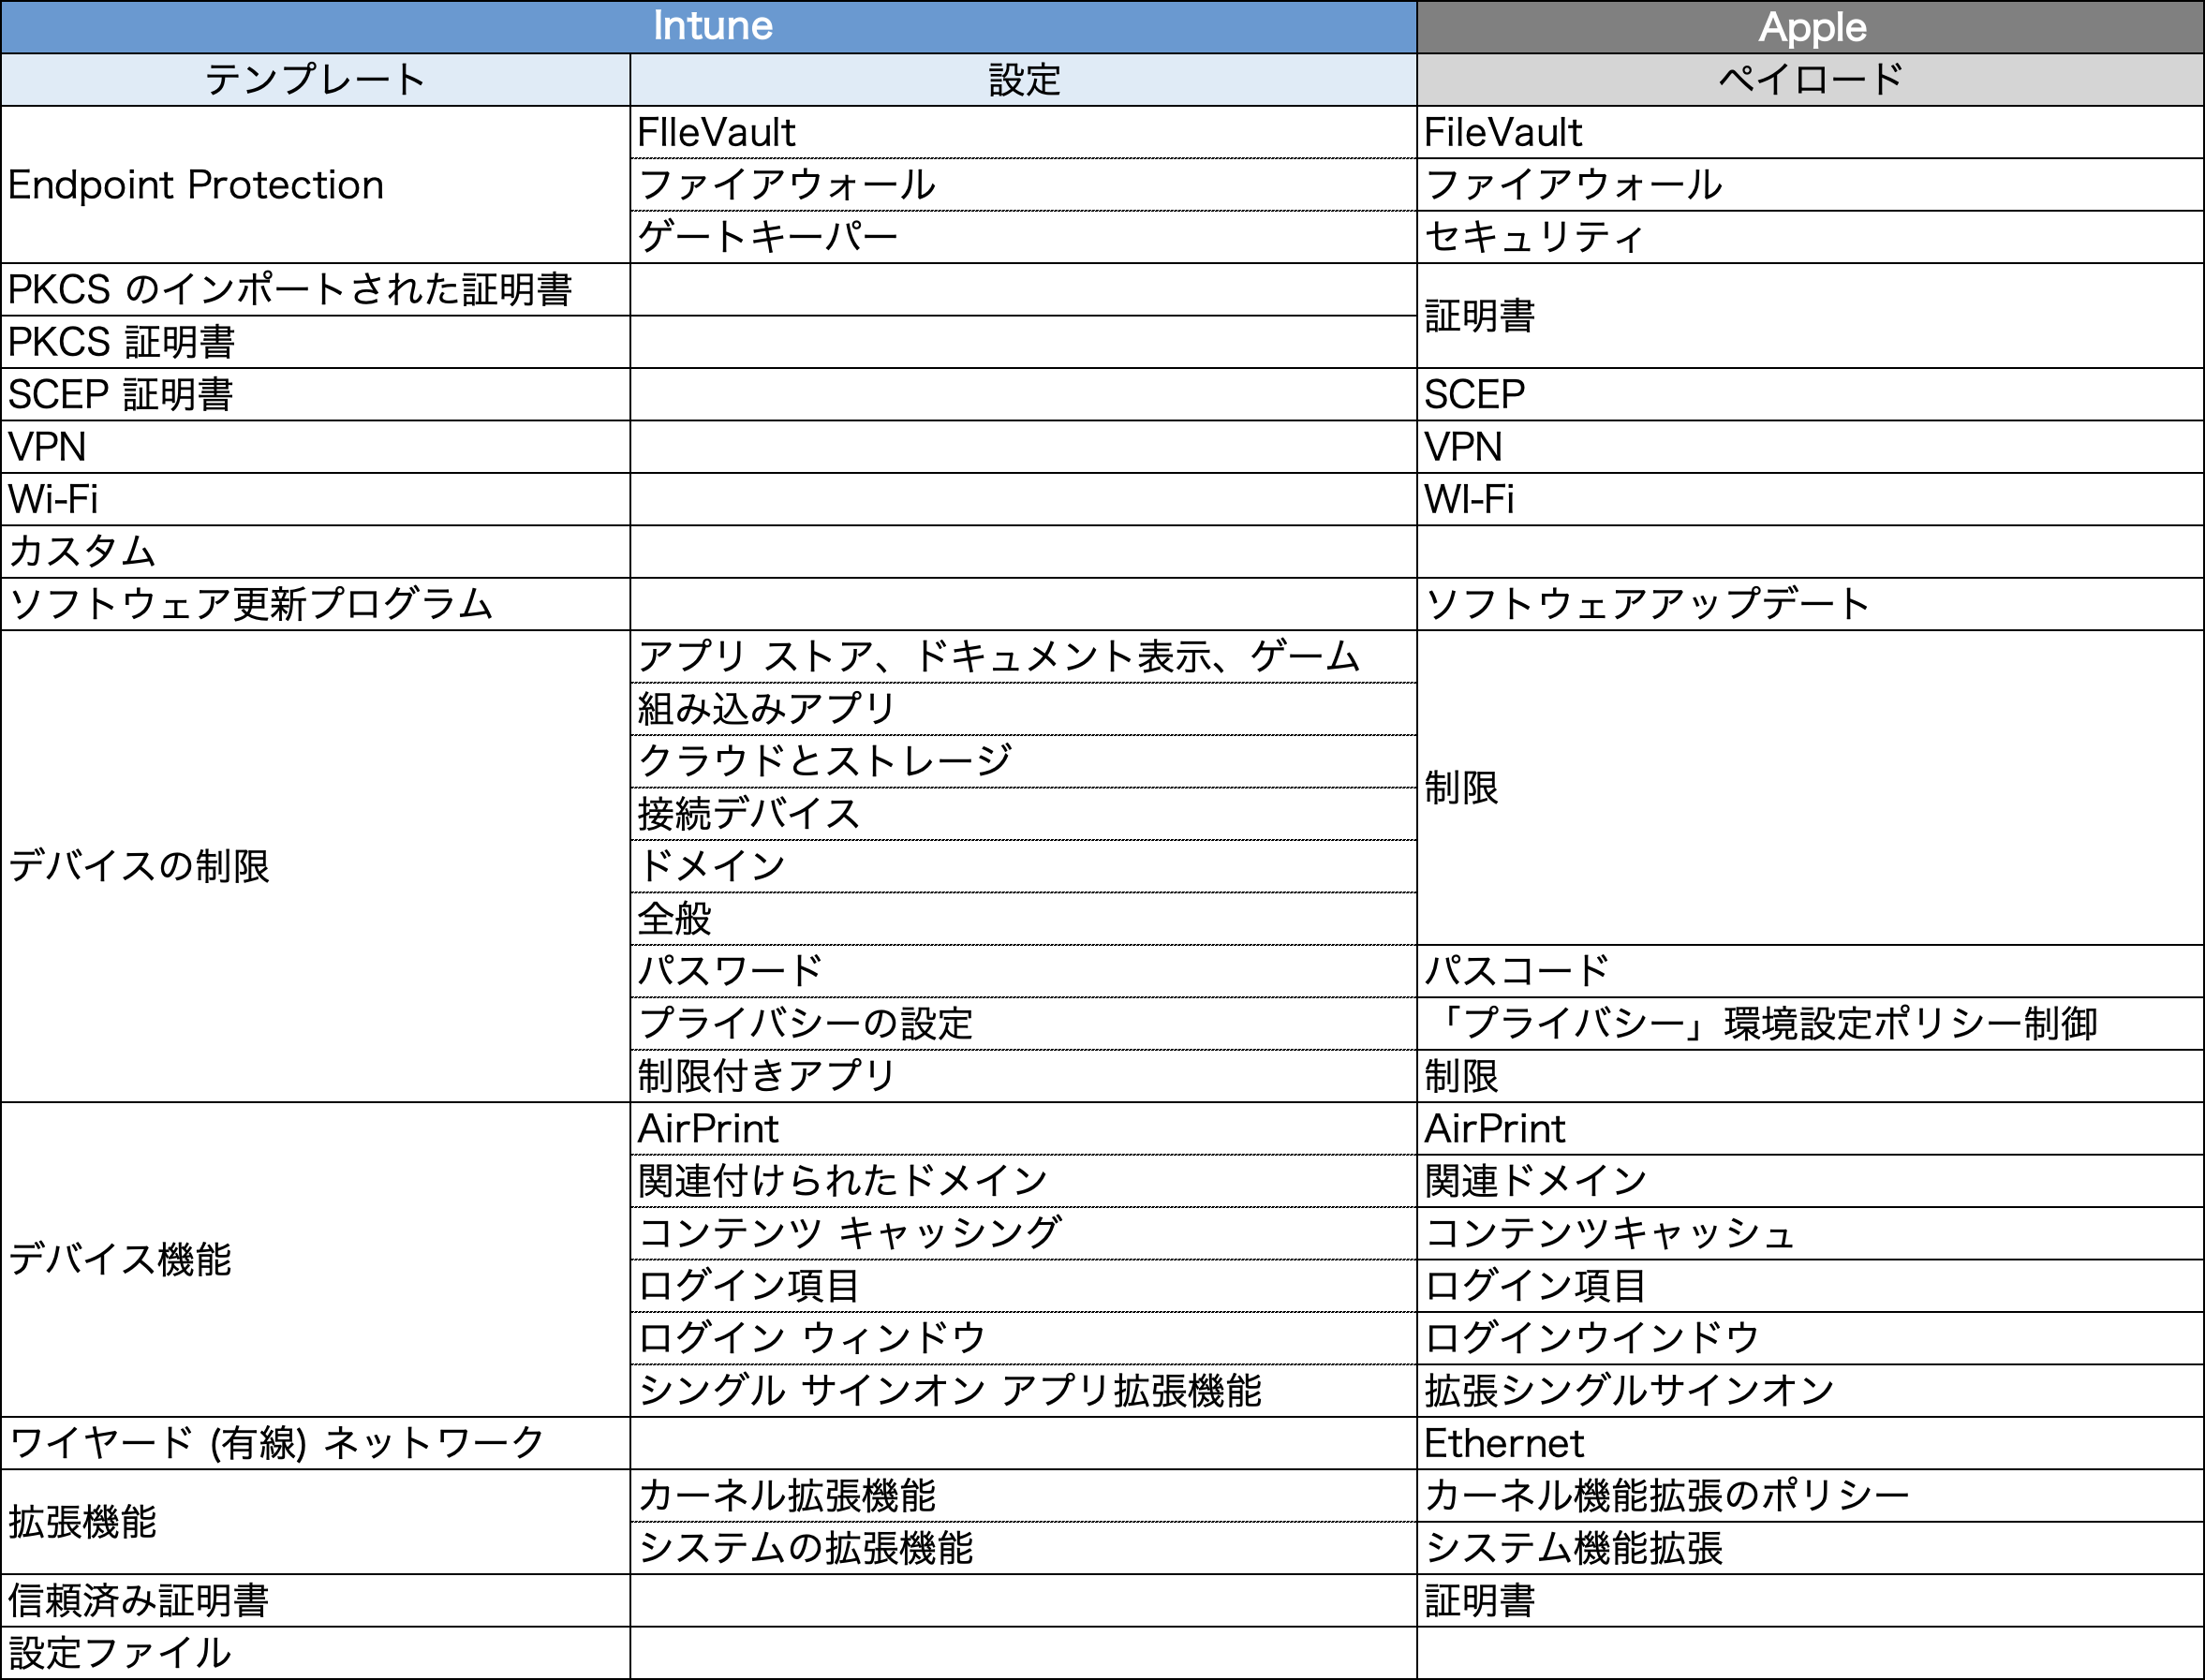Select the プライバシーの設定 setting cell
The height and width of the screenshot is (1680, 2205).
[806, 1023]
